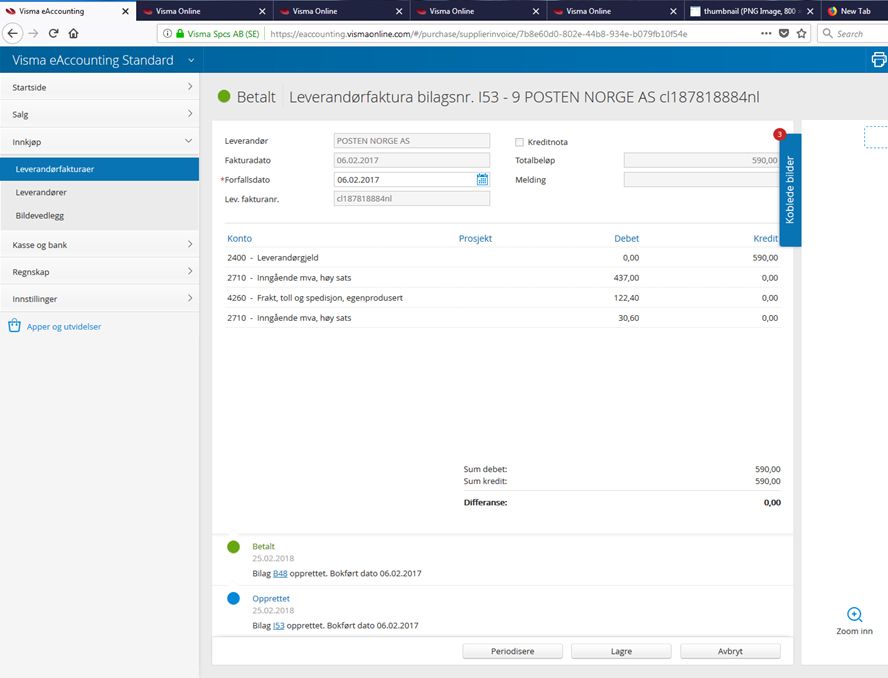
Task: Open the calendar picker for Forfallsdato
Action: [x=482, y=180]
